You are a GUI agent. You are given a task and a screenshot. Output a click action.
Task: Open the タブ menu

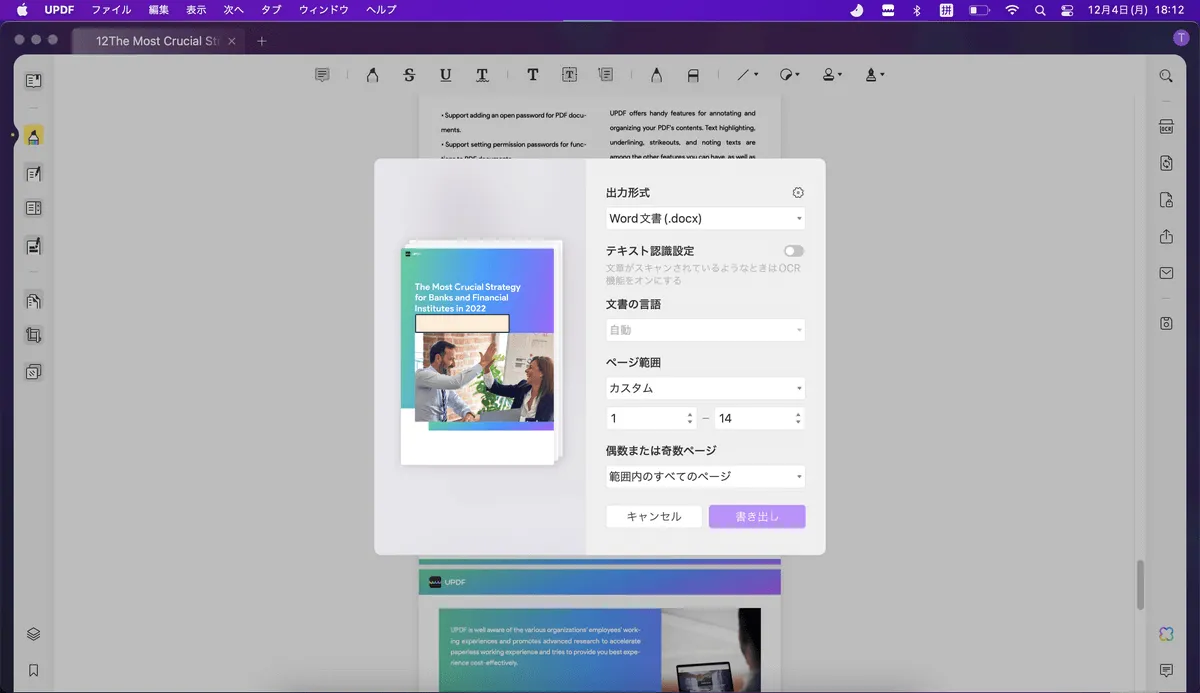point(271,10)
